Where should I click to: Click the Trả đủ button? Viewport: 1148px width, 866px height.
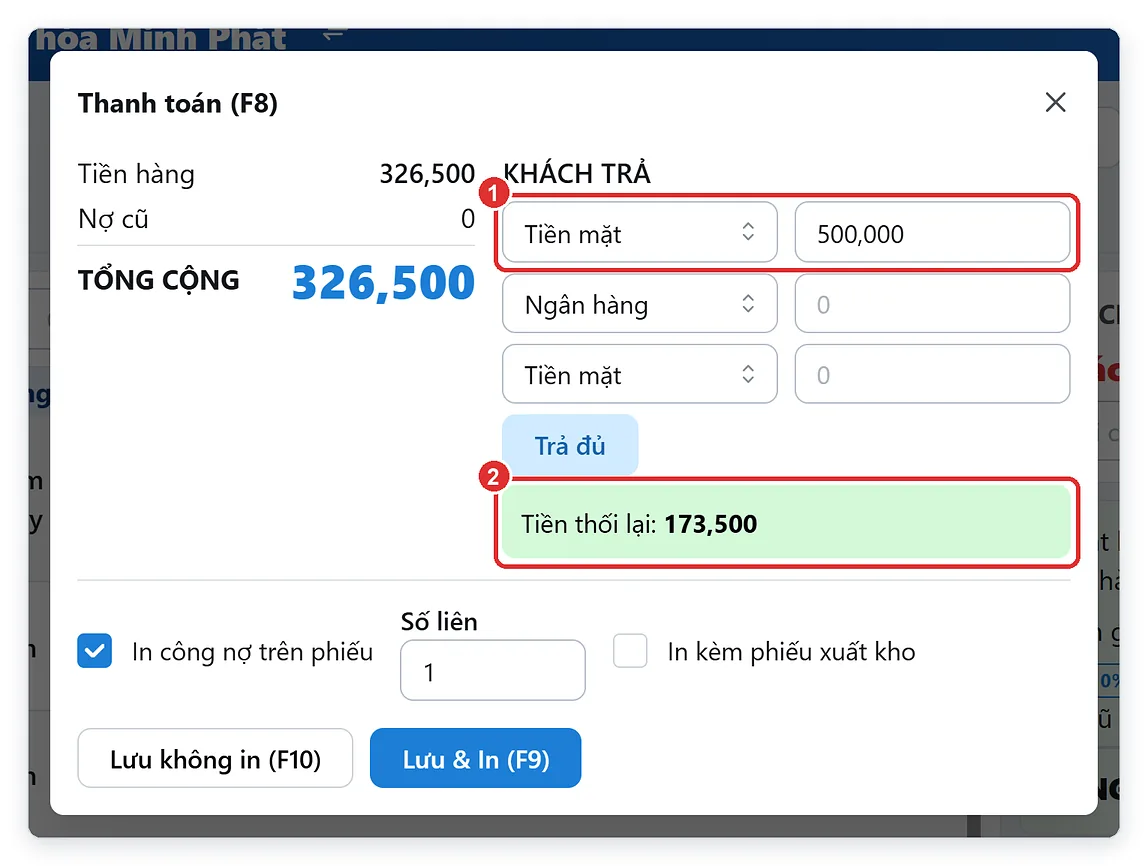tap(570, 445)
